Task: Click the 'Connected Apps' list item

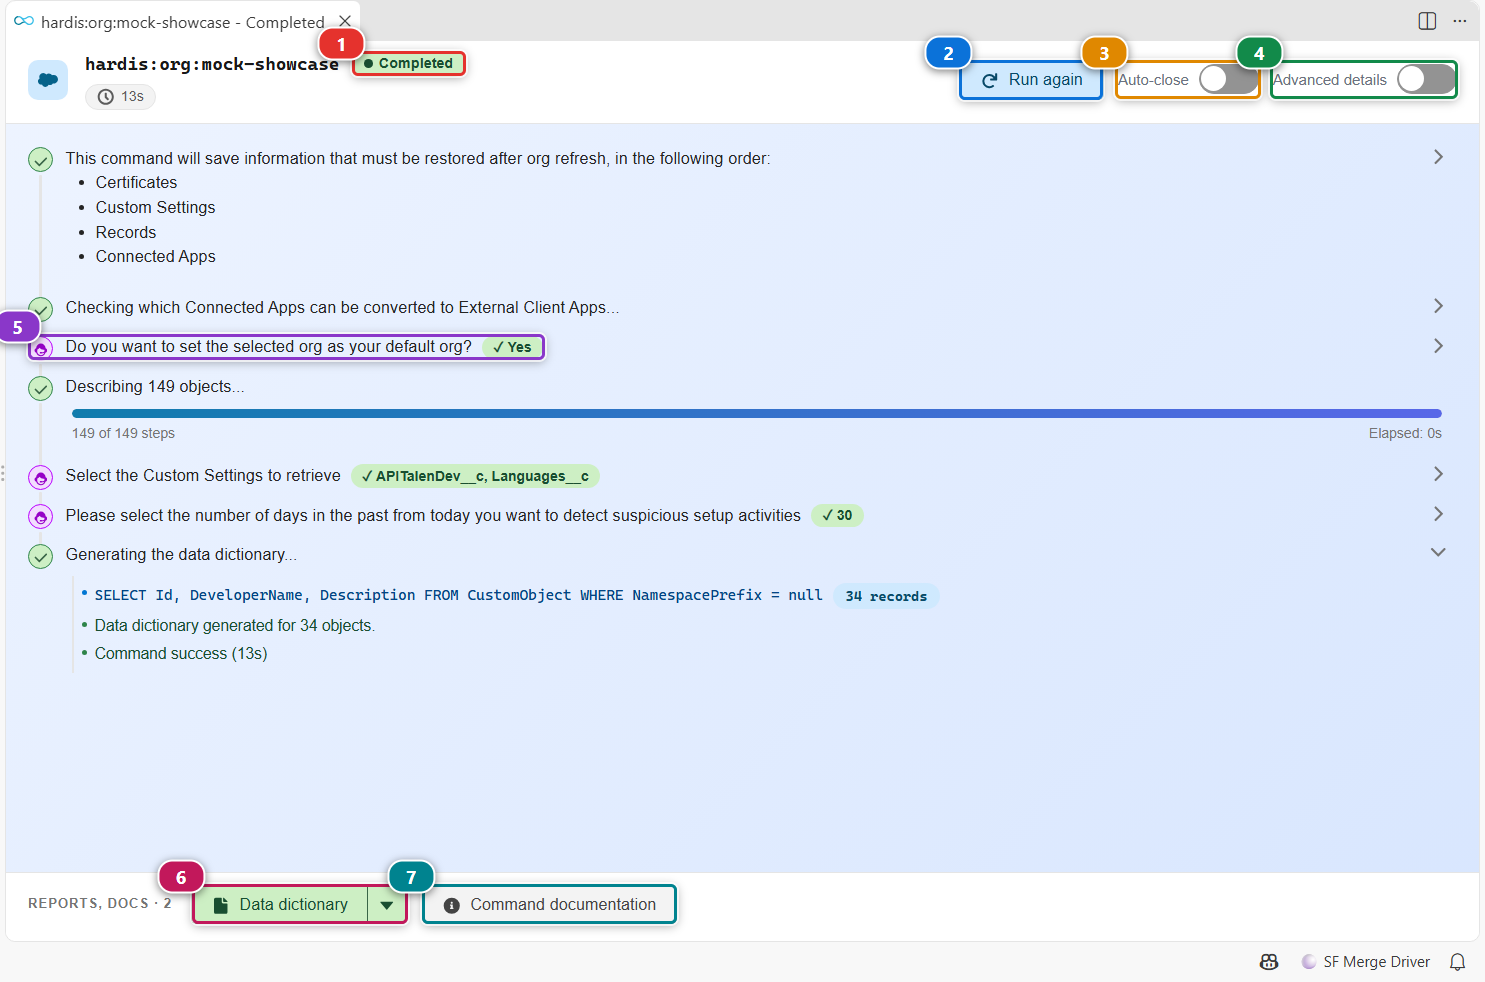Action: (x=155, y=257)
